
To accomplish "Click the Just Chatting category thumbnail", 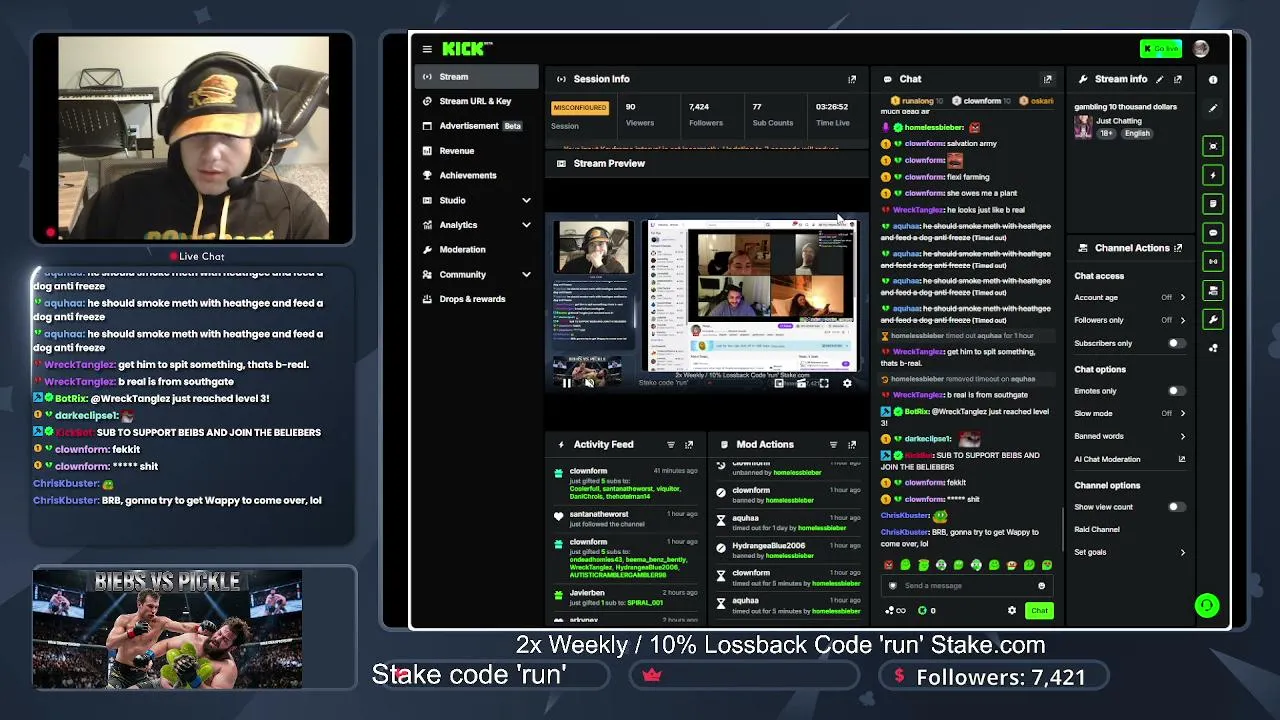I will point(1083,127).
